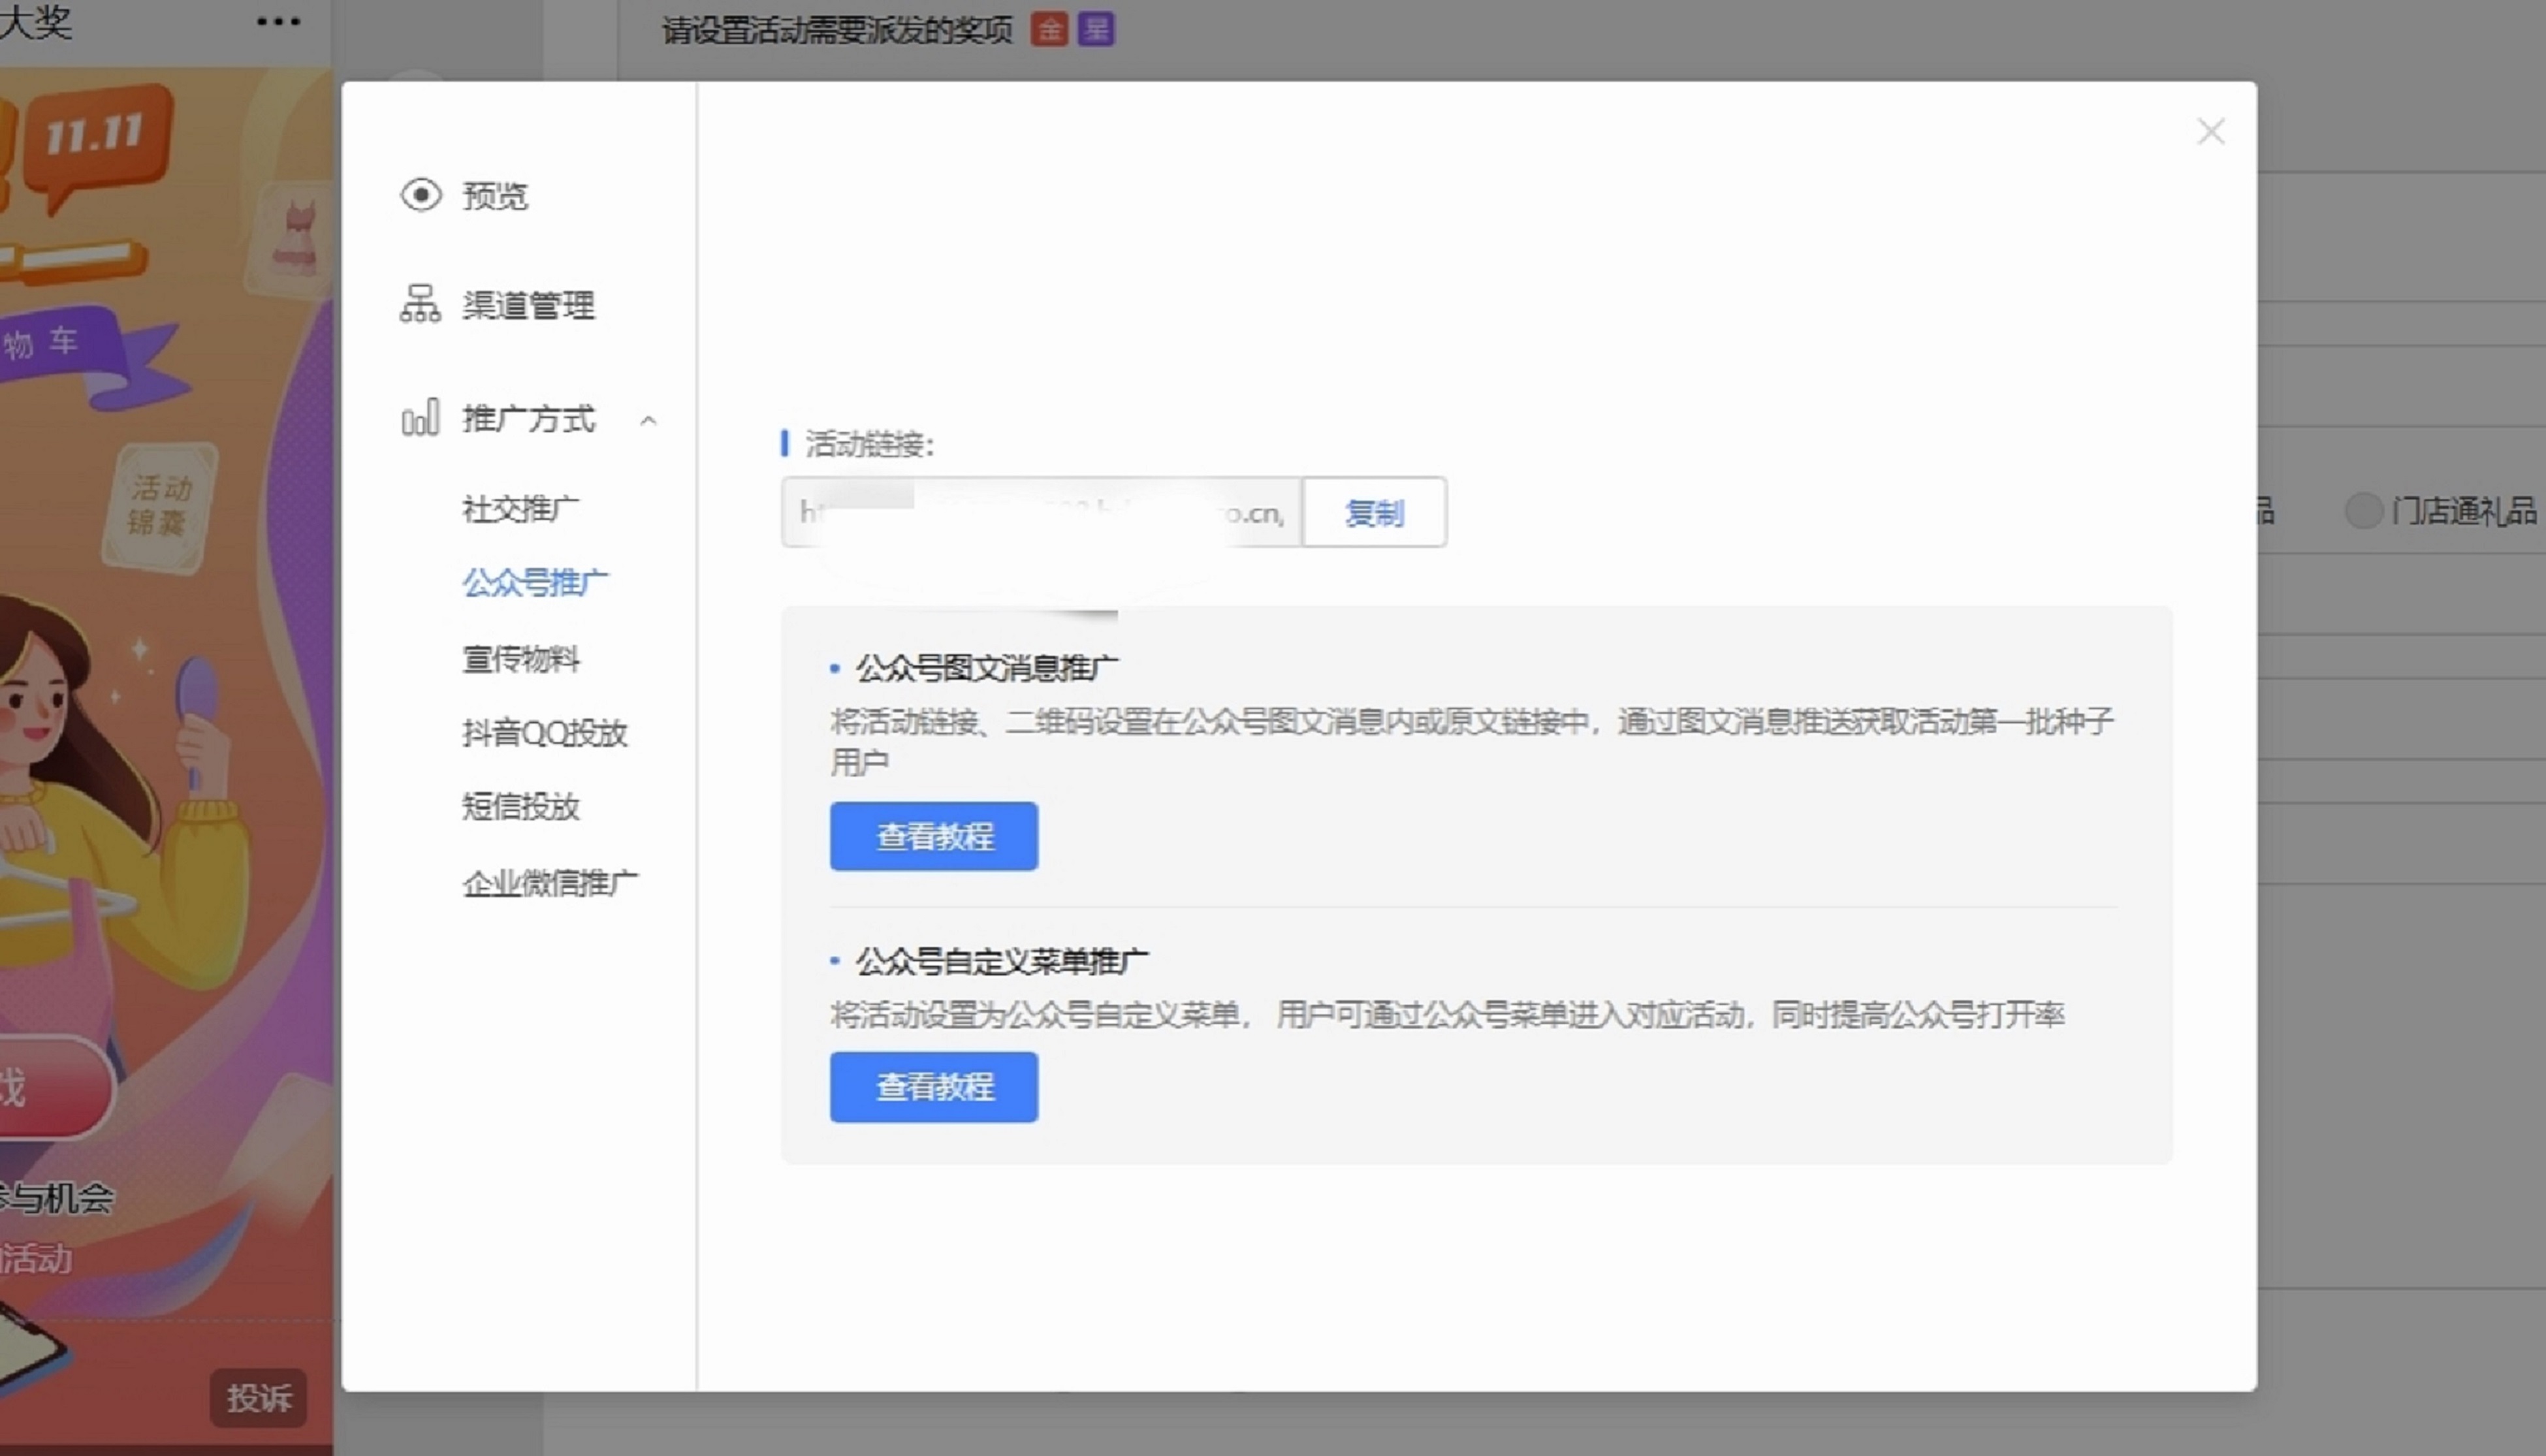
Task: Click the 推广方式 bar chart icon
Action: pyautogui.click(x=420, y=418)
